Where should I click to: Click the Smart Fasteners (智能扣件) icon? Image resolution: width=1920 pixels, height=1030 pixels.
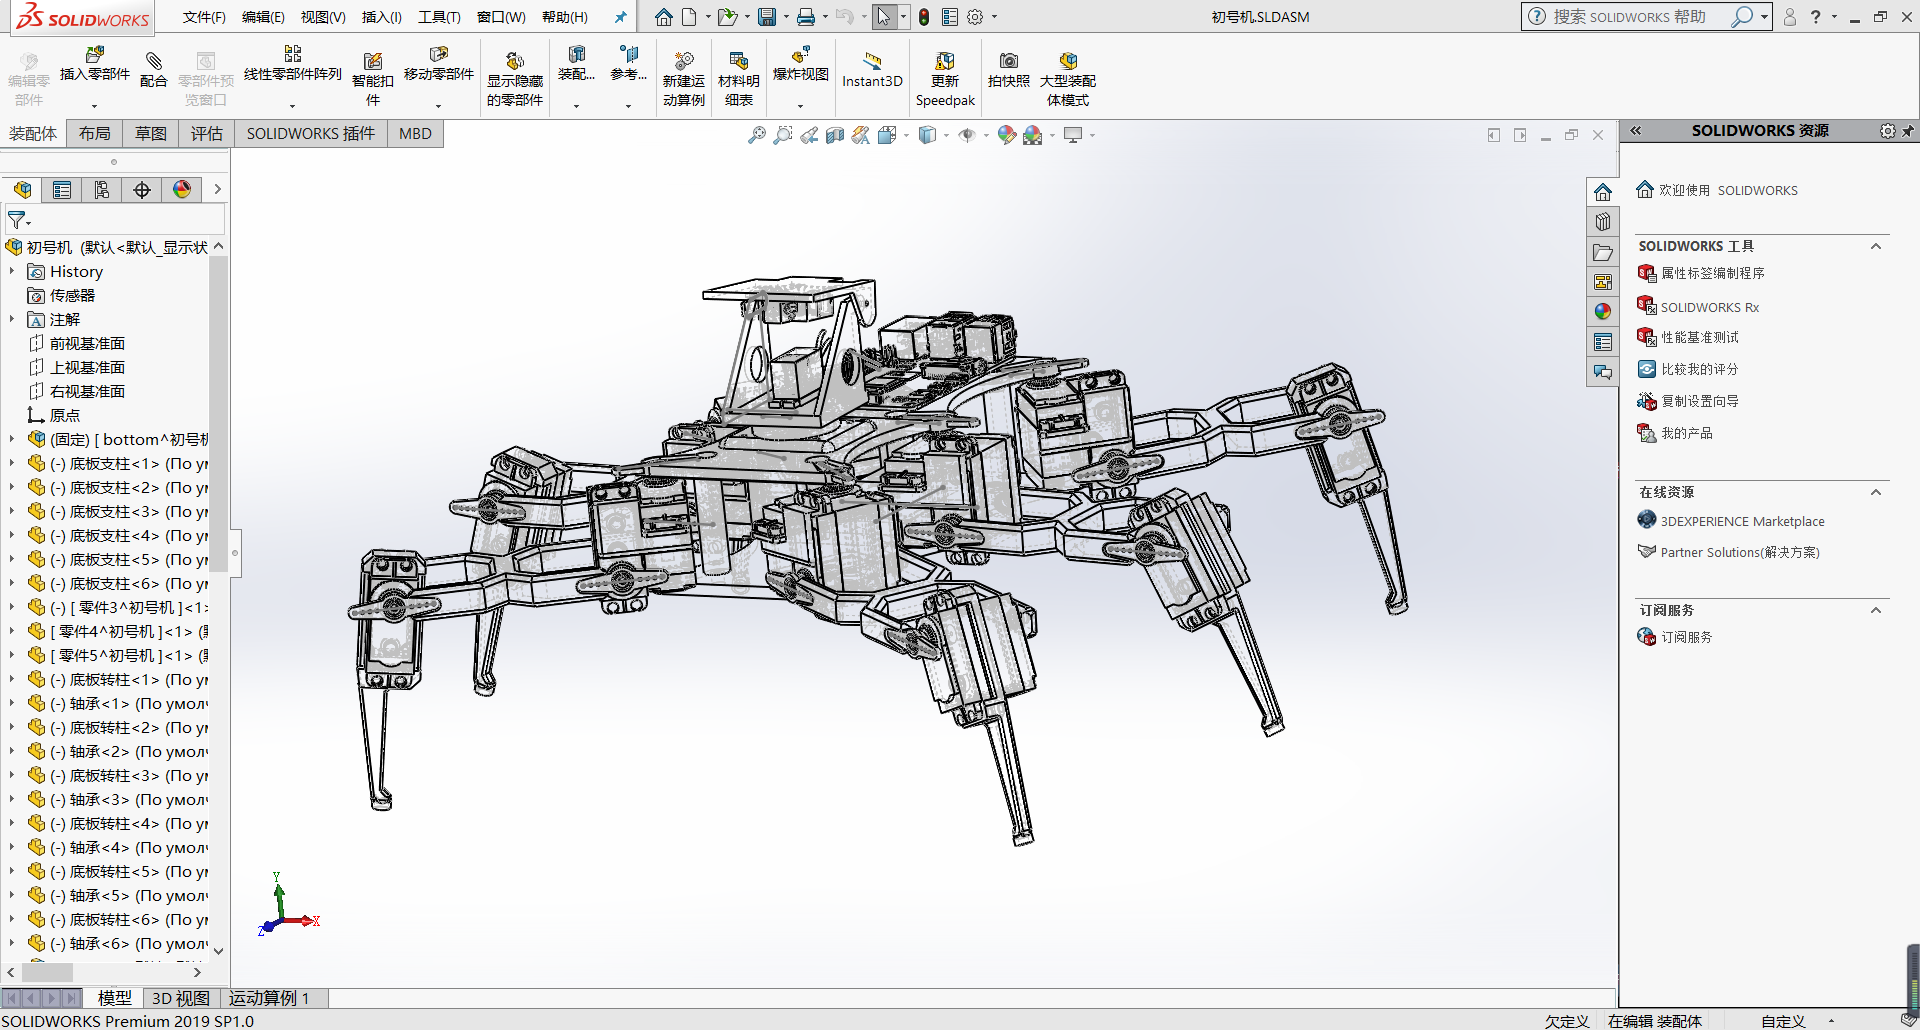(373, 78)
